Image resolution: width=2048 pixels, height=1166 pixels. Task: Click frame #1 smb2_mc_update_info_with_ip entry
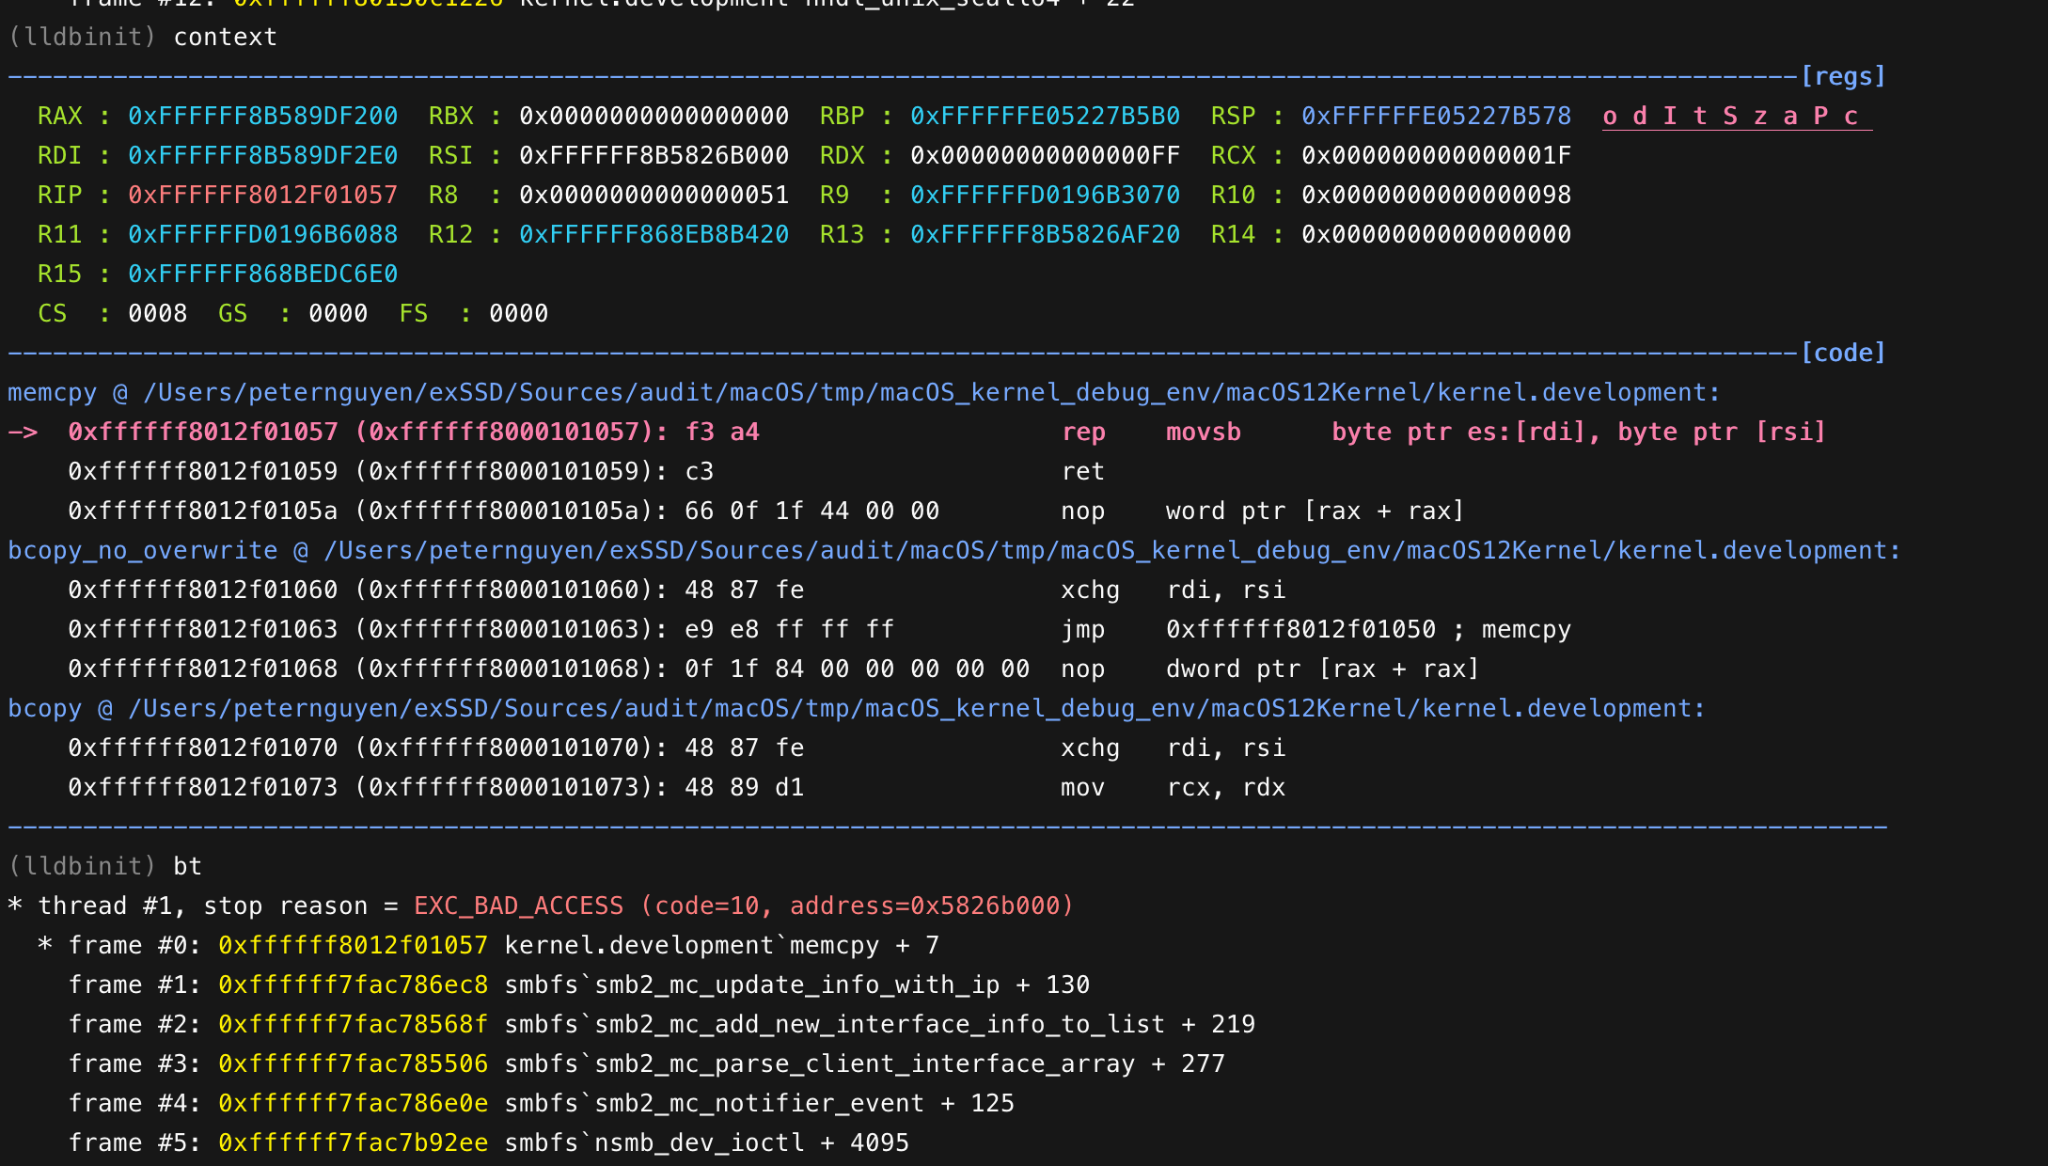(796, 985)
